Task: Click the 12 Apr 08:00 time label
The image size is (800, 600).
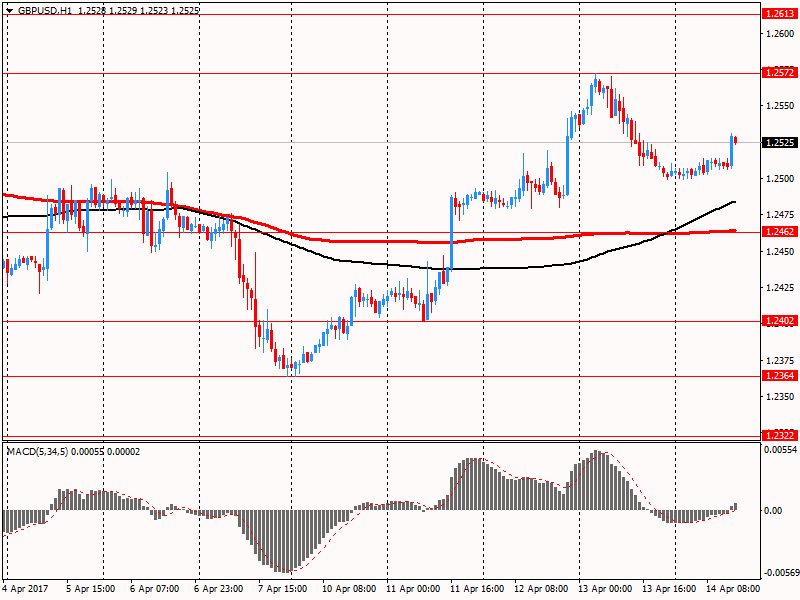Action: (541, 589)
